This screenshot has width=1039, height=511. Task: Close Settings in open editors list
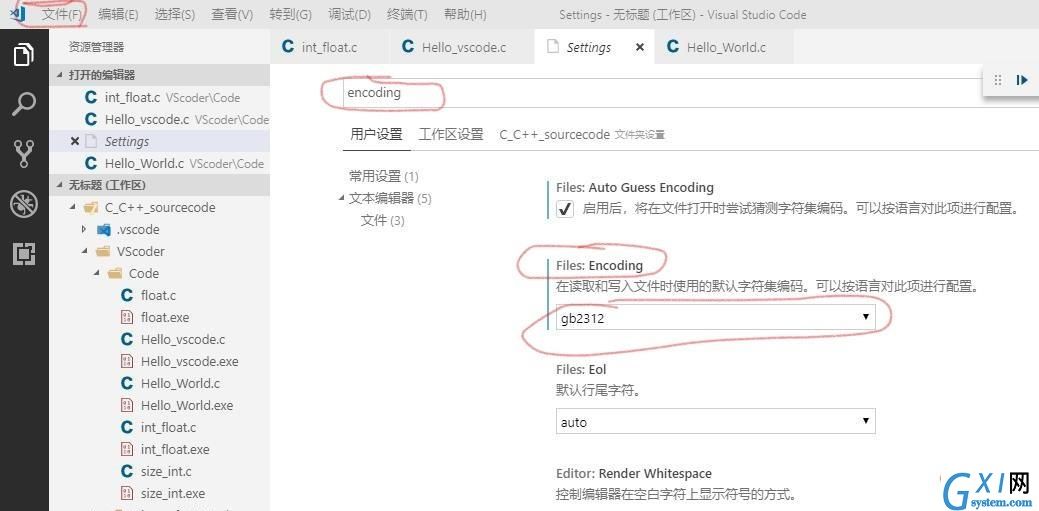[74, 141]
